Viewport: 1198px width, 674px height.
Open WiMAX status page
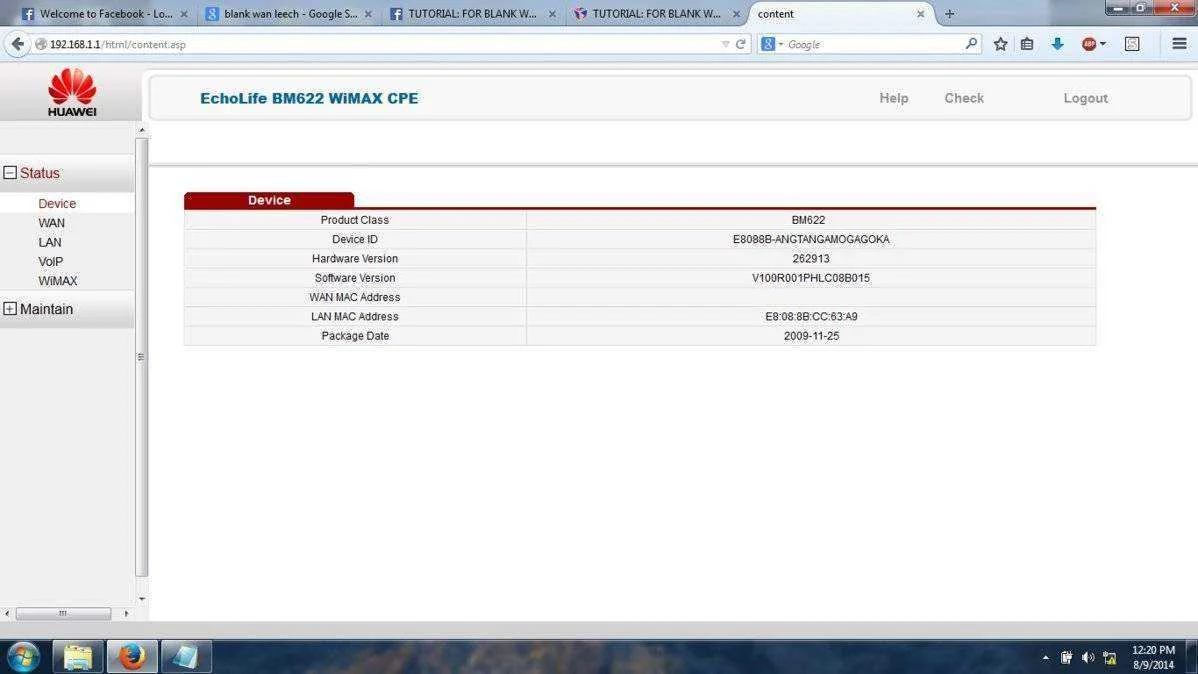pyautogui.click(x=58, y=280)
